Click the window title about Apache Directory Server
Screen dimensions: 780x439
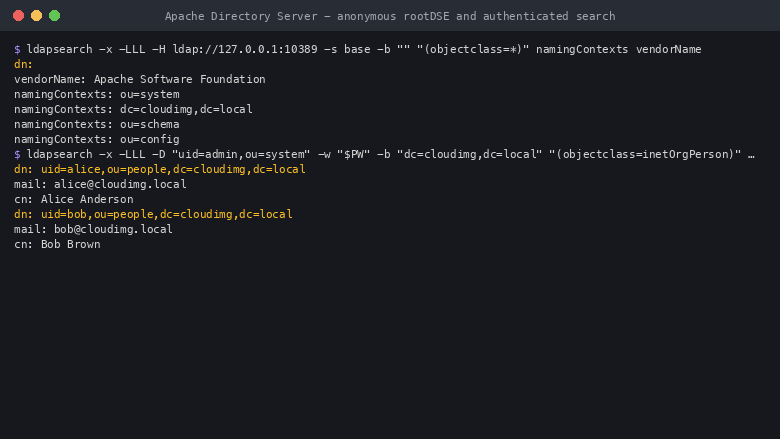390,16
